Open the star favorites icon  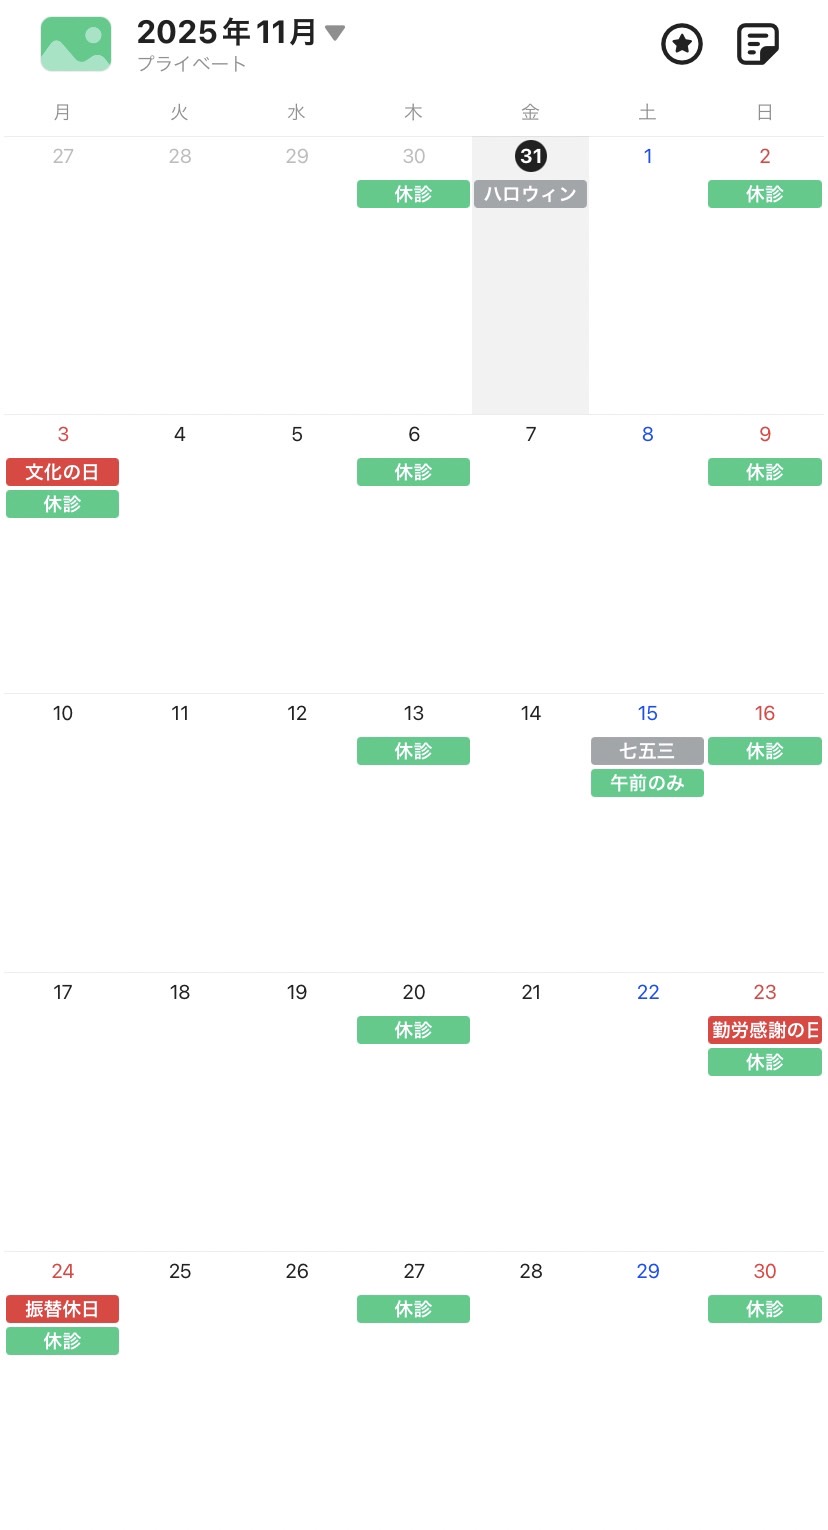point(682,44)
